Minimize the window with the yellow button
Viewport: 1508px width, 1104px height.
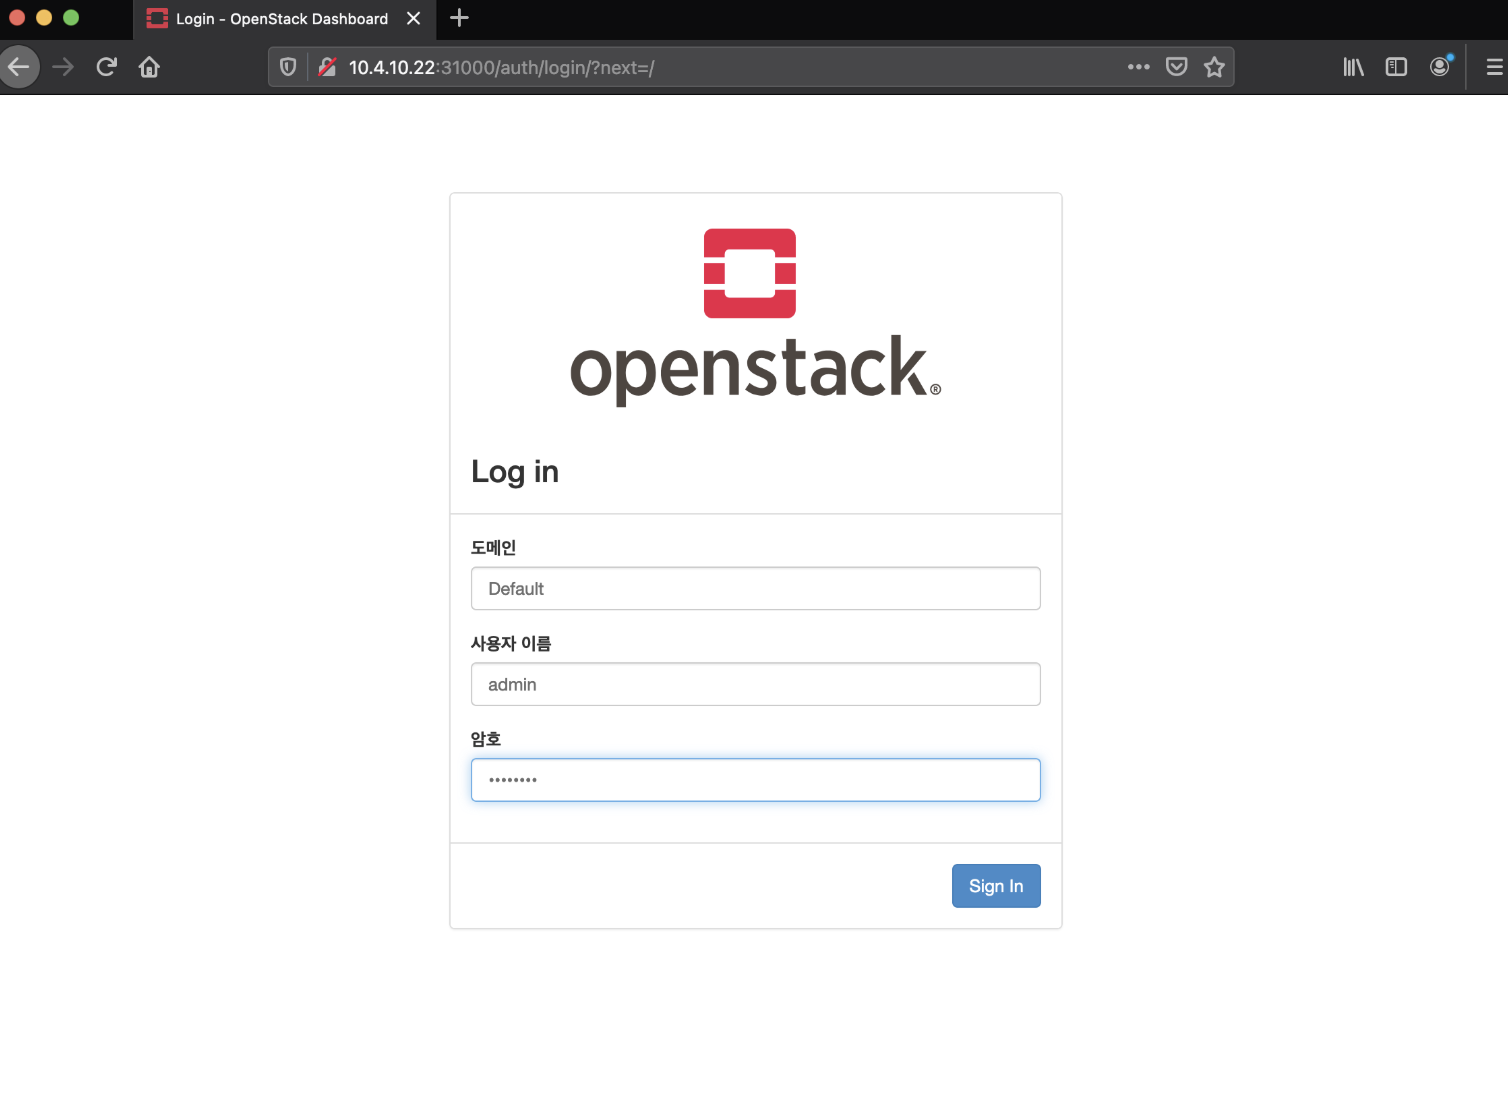tap(44, 17)
